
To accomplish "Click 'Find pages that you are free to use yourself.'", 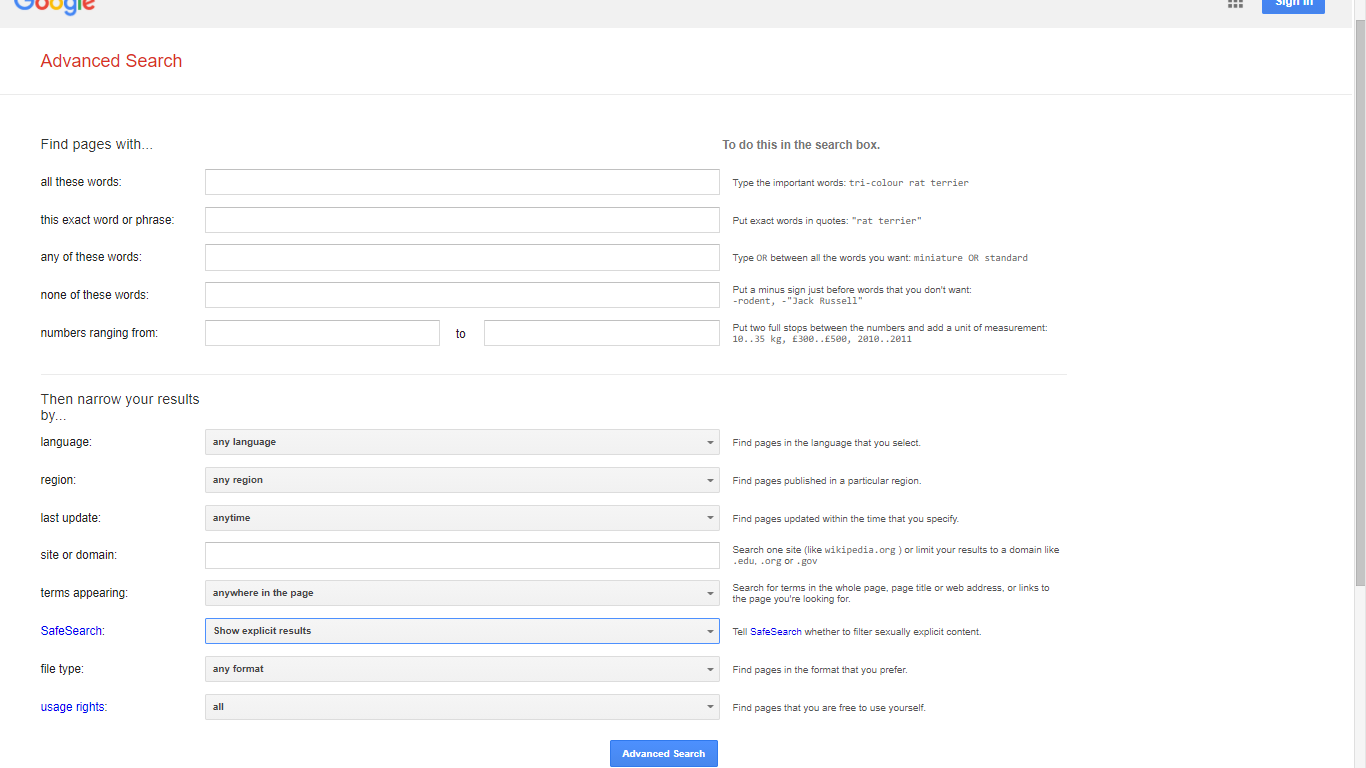I will [829, 708].
